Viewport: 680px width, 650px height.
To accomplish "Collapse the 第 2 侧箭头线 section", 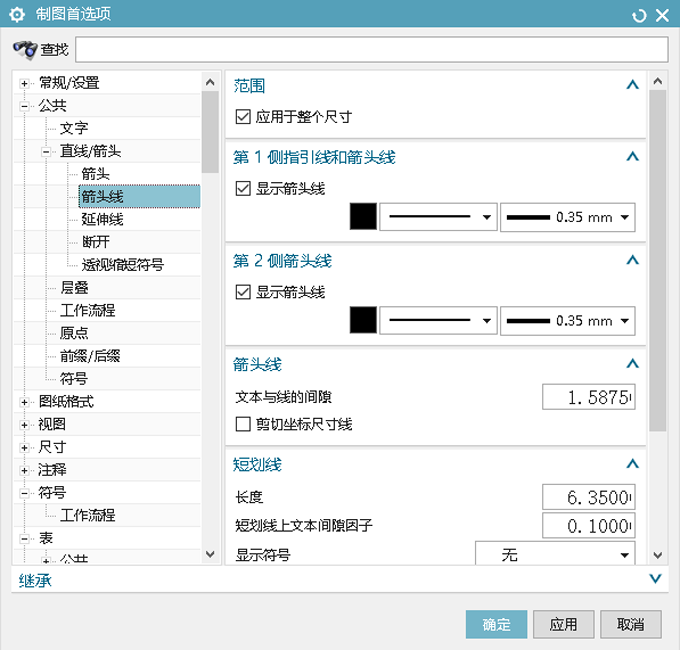I will (x=631, y=260).
